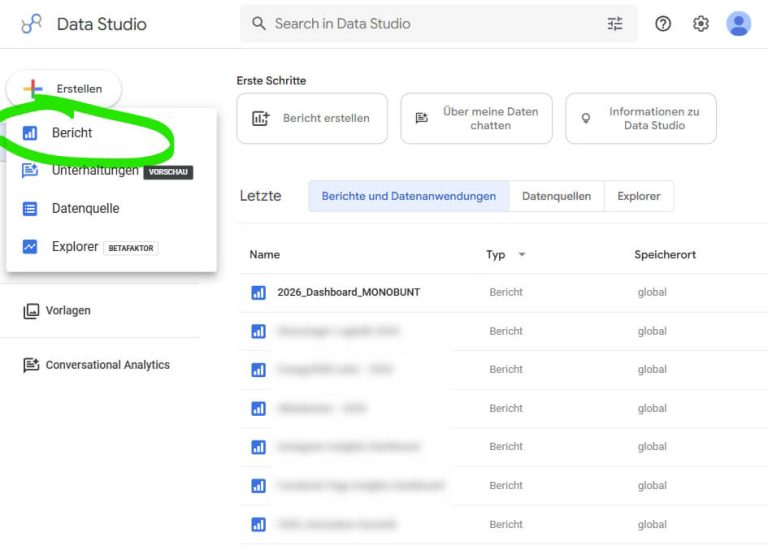
Task: Click the Explorer line chart icon
Action: [30, 246]
